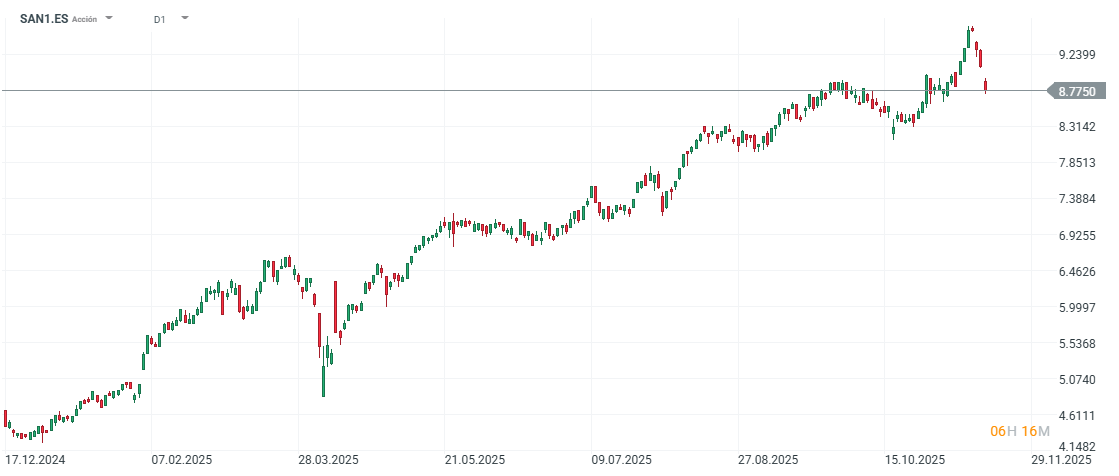The width and height of the screenshot is (1119, 476).
Task: Click the 4.1482 price axis label
Action: [1077, 448]
